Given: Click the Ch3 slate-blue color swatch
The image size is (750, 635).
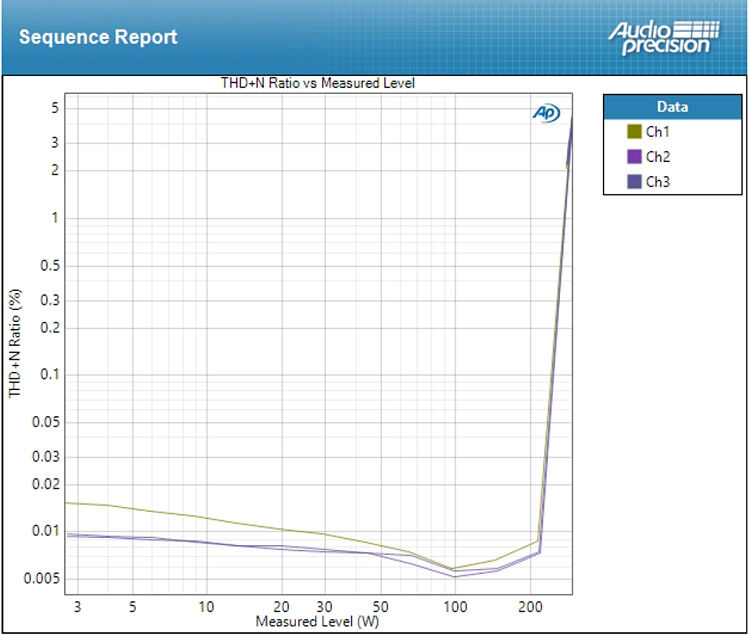Looking at the screenshot, I should click(634, 182).
